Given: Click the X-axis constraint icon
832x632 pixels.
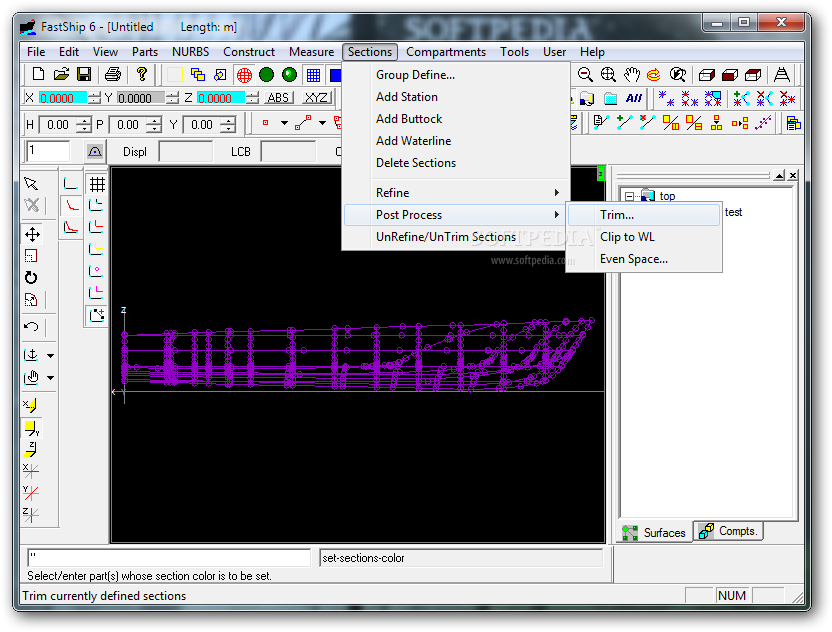Looking at the screenshot, I should pyautogui.click(x=31, y=470).
